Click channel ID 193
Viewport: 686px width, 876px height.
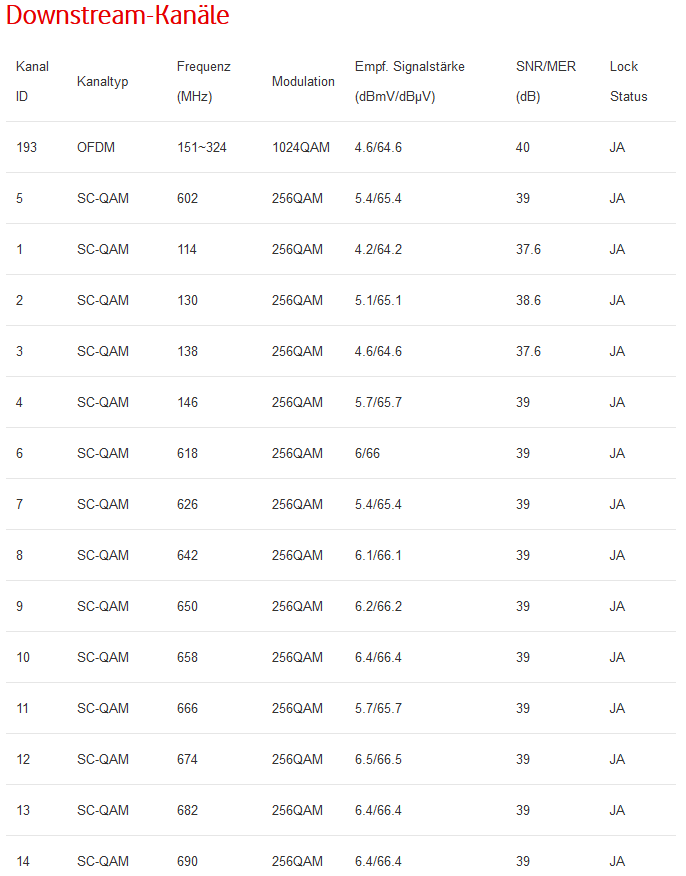point(27,147)
